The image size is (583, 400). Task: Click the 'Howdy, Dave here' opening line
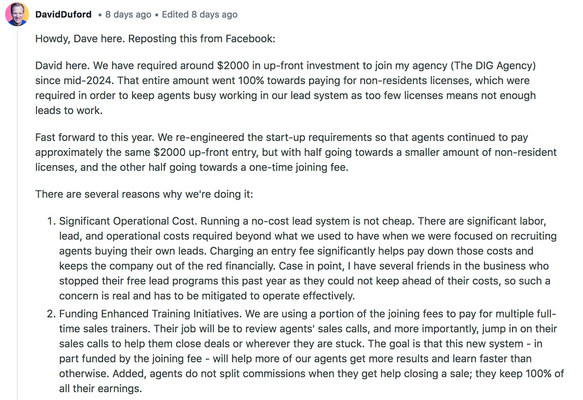[x=155, y=39]
